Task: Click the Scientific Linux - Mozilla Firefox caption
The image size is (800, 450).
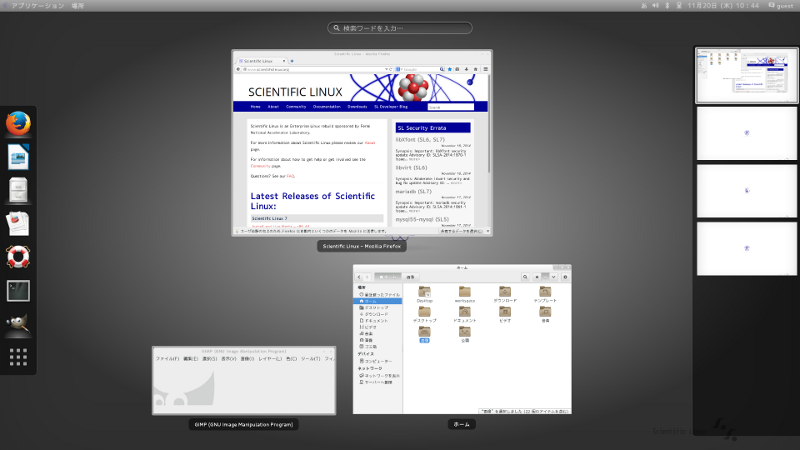Action: (362, 246)
